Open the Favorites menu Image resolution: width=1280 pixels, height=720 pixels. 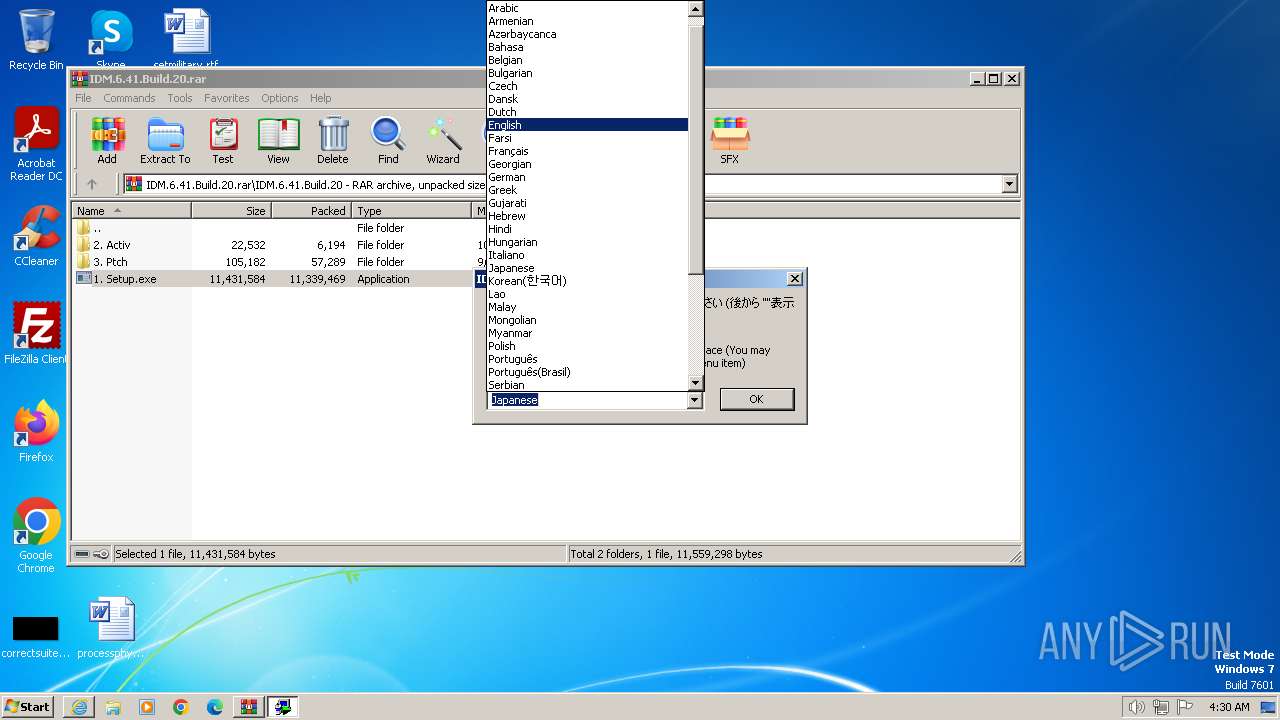click(227, 98)
